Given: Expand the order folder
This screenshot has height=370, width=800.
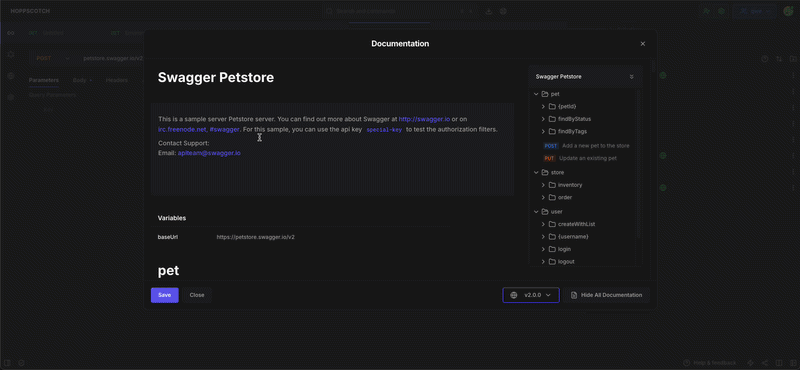Looking at the screenshot, I should (x=543, y=198).
